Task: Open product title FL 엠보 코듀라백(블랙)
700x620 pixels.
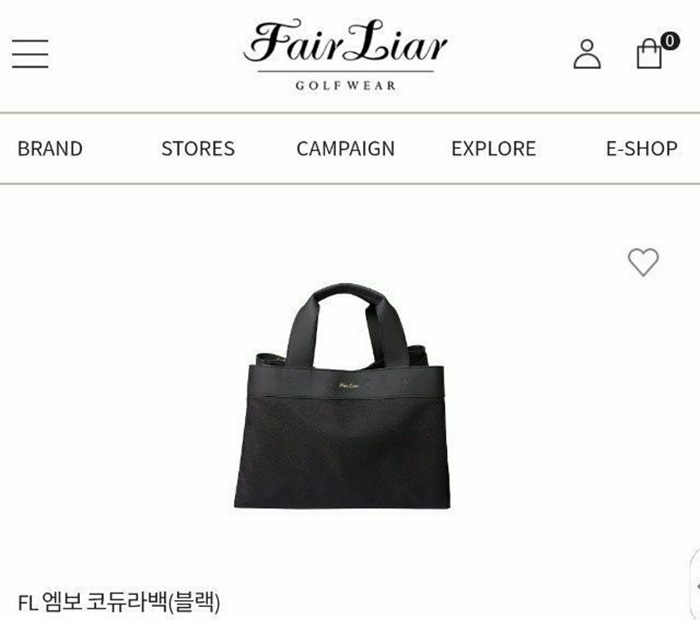Action: click(x=119, y=602)
